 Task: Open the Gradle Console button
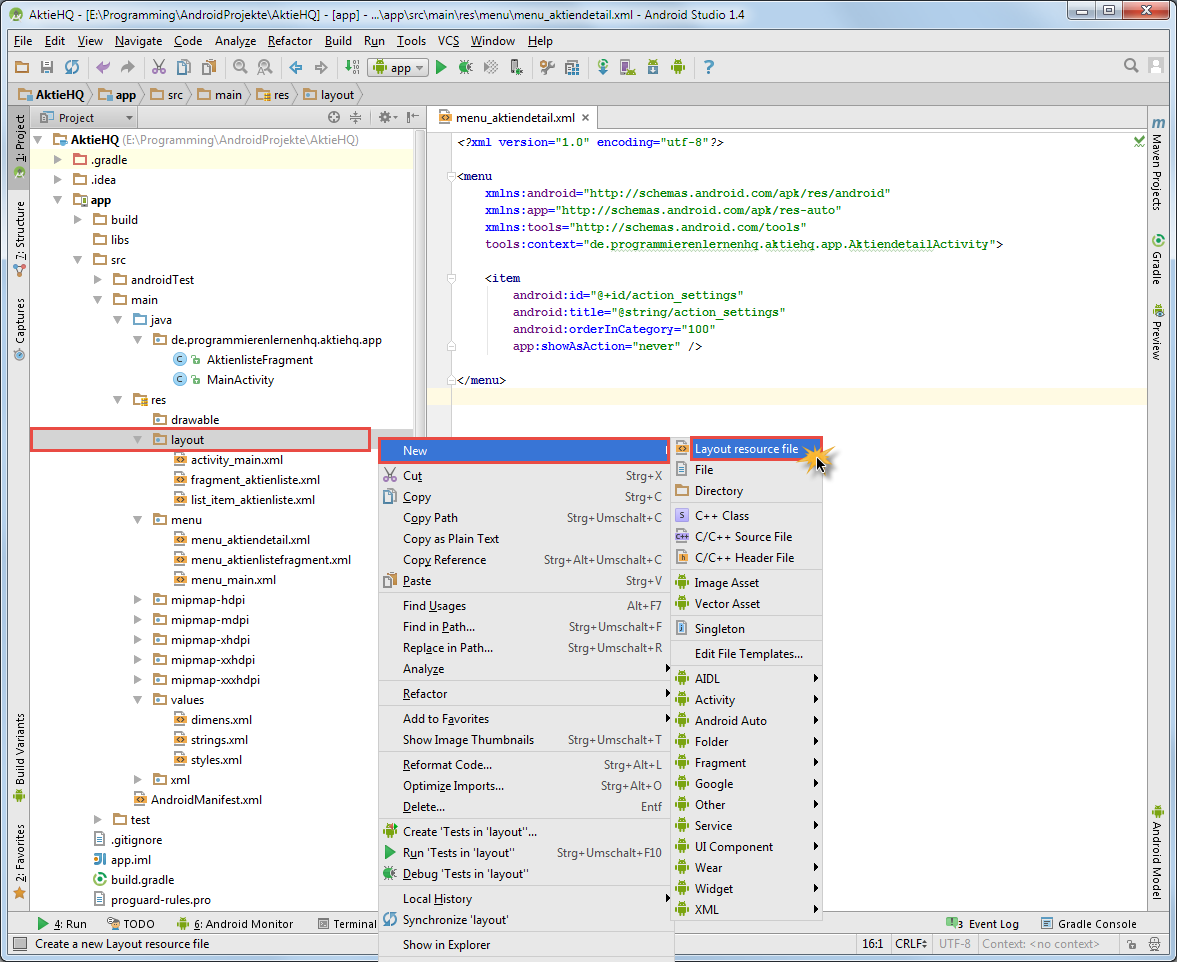(1088, 924)
